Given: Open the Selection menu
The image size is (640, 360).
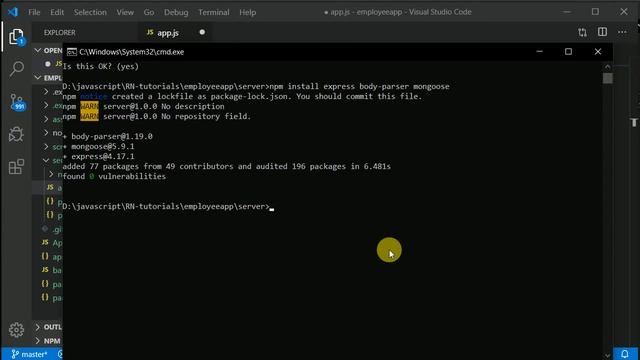Looking at the screenshot, I should 90,12.
